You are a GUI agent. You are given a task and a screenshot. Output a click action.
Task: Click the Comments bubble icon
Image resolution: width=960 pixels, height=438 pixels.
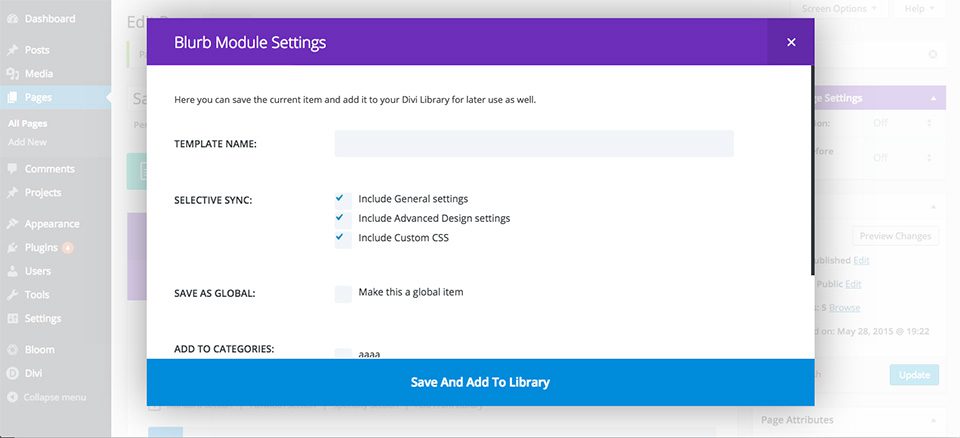pos(12,169)
